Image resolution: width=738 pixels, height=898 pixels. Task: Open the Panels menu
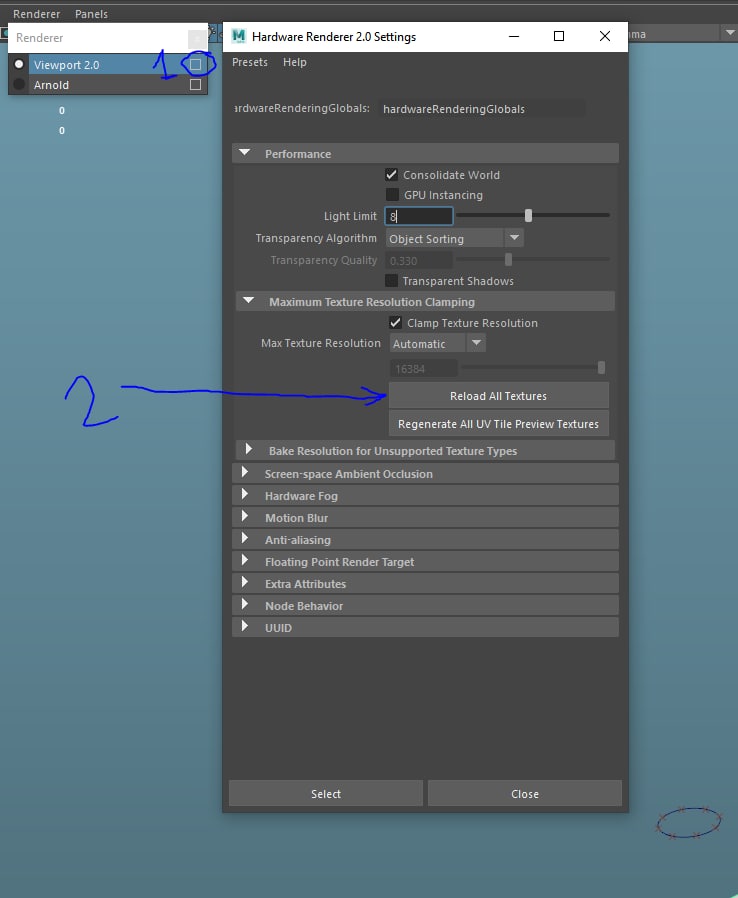[91, 14]
